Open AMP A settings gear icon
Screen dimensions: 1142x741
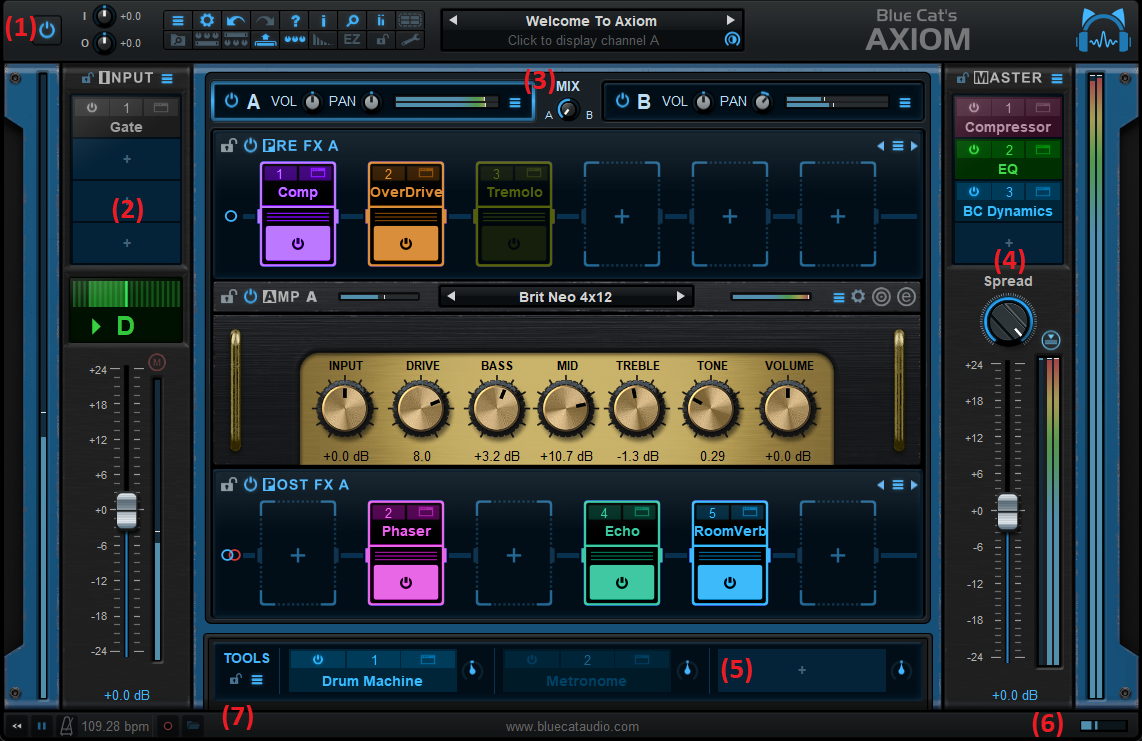click(x=859, y=297)
